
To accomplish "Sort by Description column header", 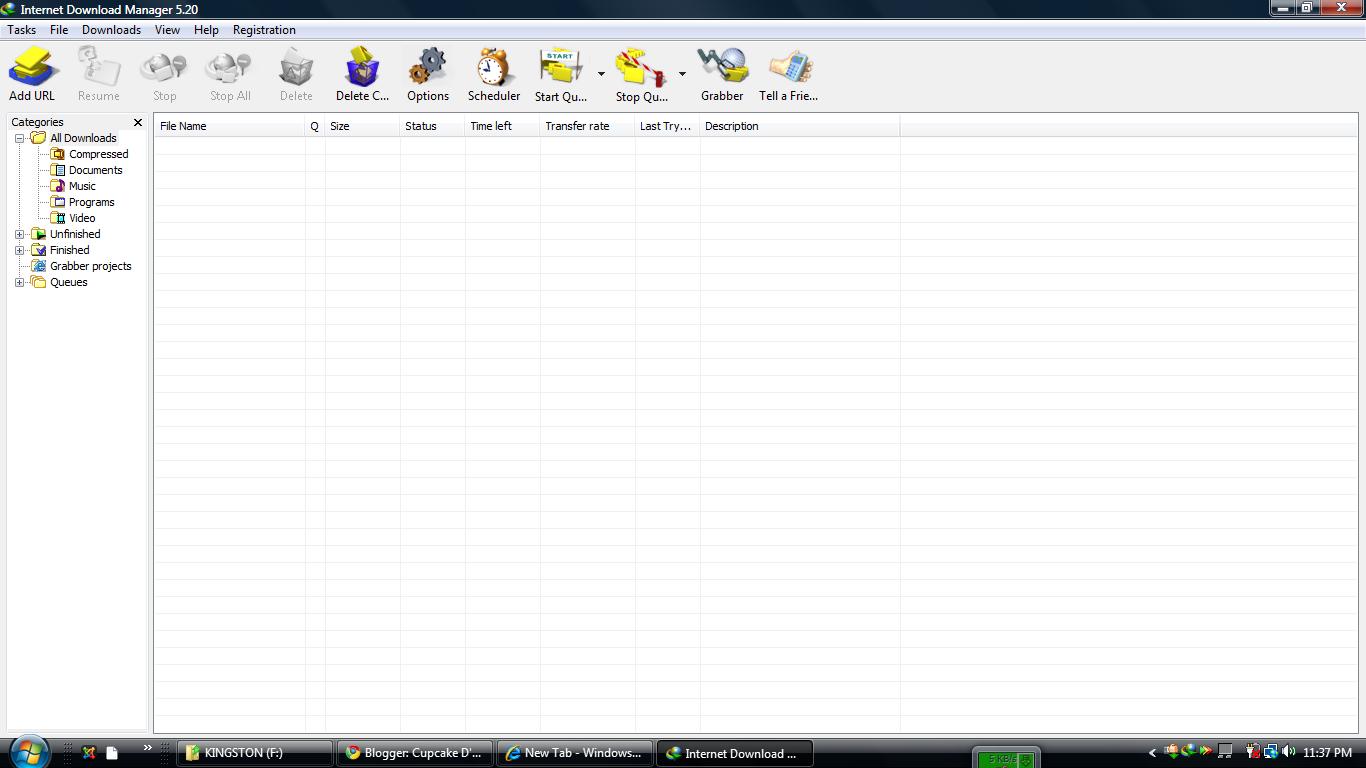I will click(799, 126).
